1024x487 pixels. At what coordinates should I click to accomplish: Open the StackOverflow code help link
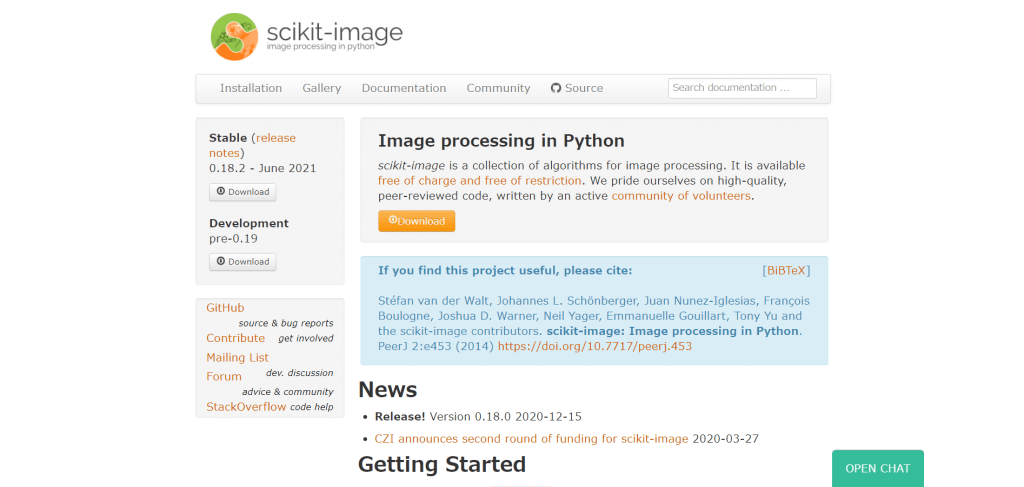pos(246,407)
